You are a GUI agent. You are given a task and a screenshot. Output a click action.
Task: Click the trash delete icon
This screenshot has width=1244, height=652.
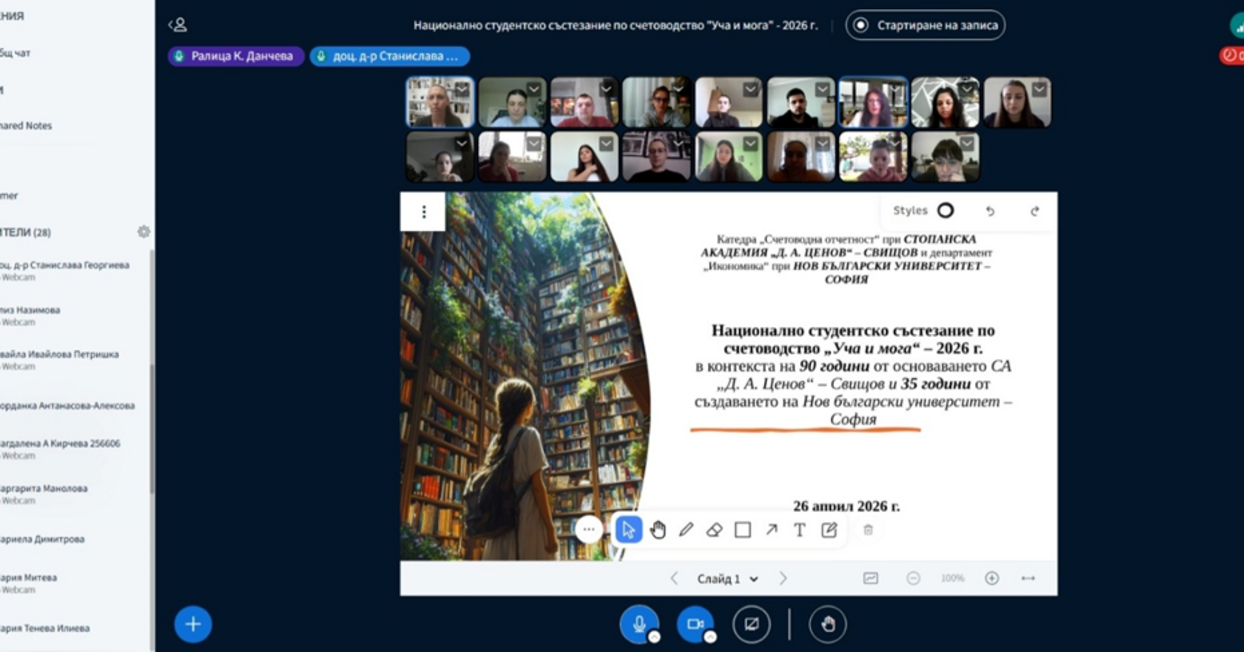click(868, 530)
